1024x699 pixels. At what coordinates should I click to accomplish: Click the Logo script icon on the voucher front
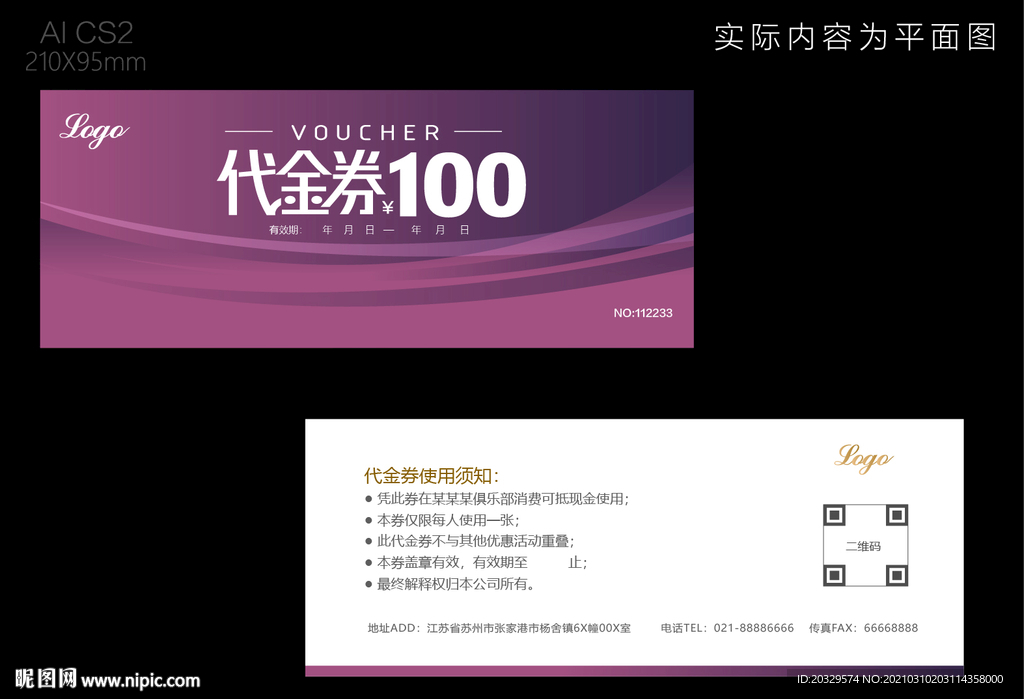pos(93,130)
